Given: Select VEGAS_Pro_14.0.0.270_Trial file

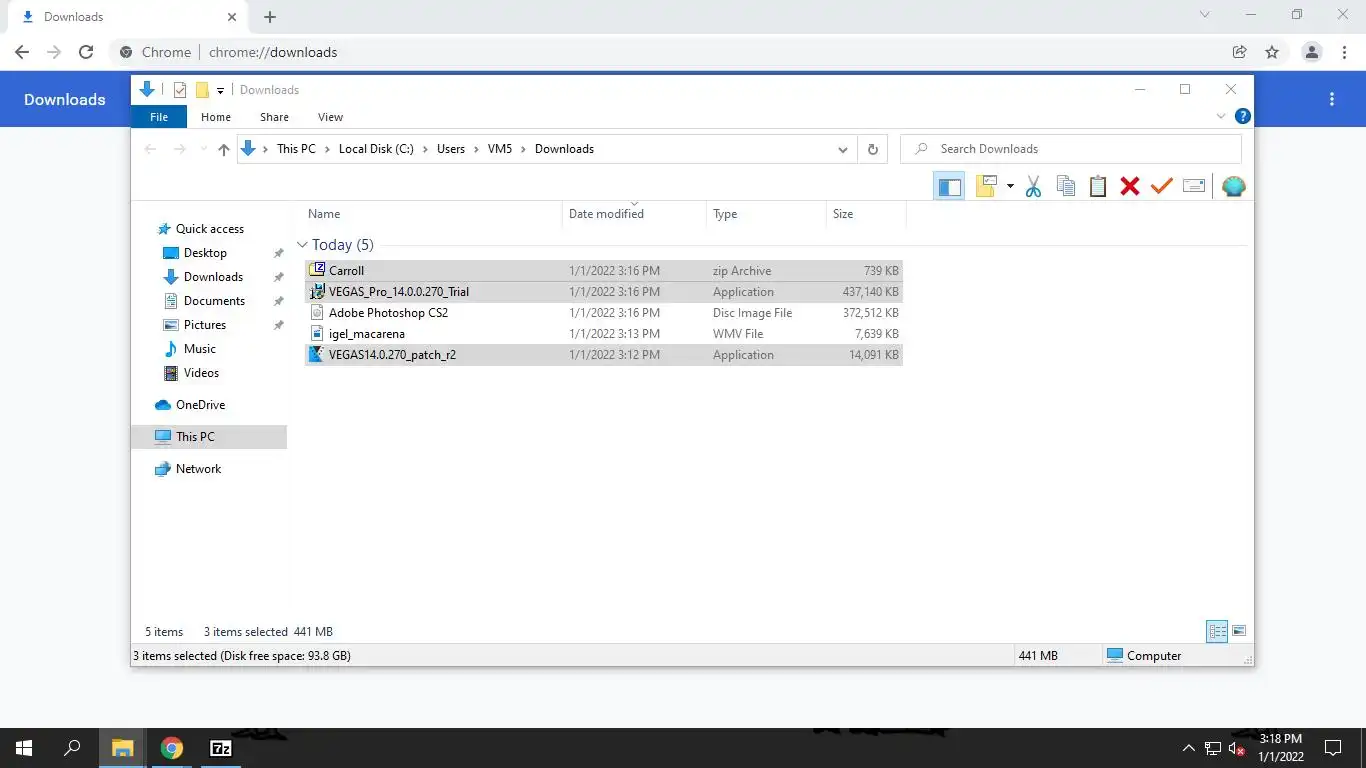Looking at the screenshot, I should pos(604,292).
